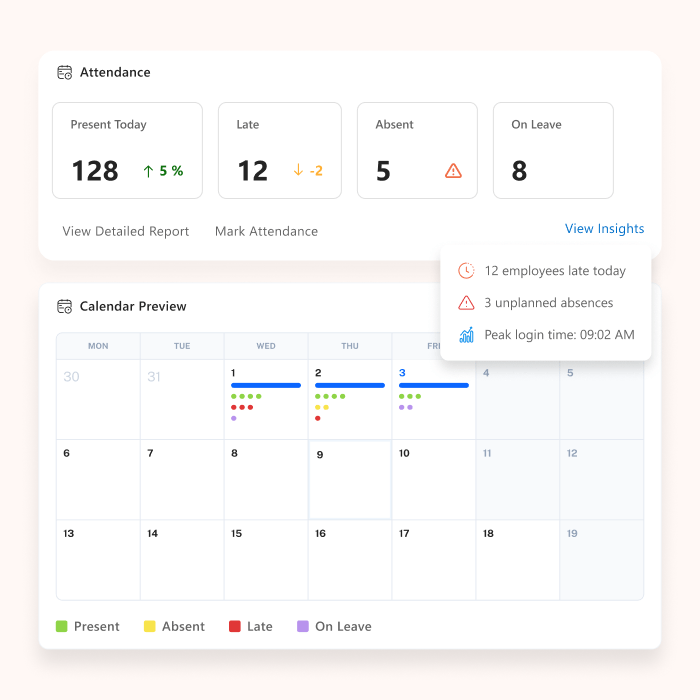
Task: Click the green up arrow beside 5 %
Action: (x=149, y=171)
